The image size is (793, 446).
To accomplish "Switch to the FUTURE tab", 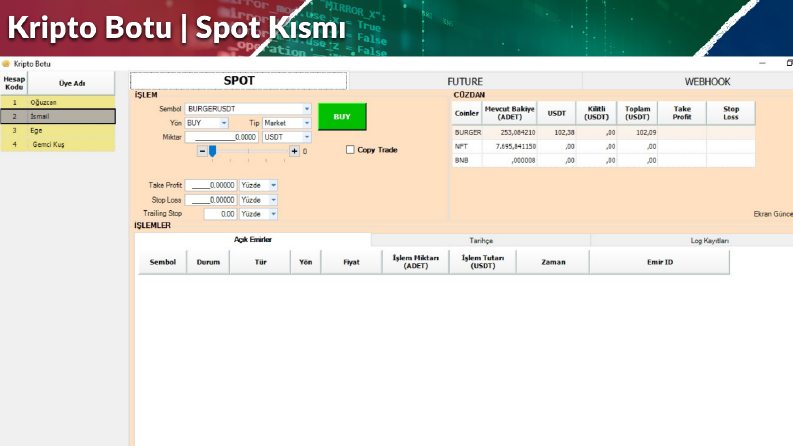I will (x=465, y=81).
